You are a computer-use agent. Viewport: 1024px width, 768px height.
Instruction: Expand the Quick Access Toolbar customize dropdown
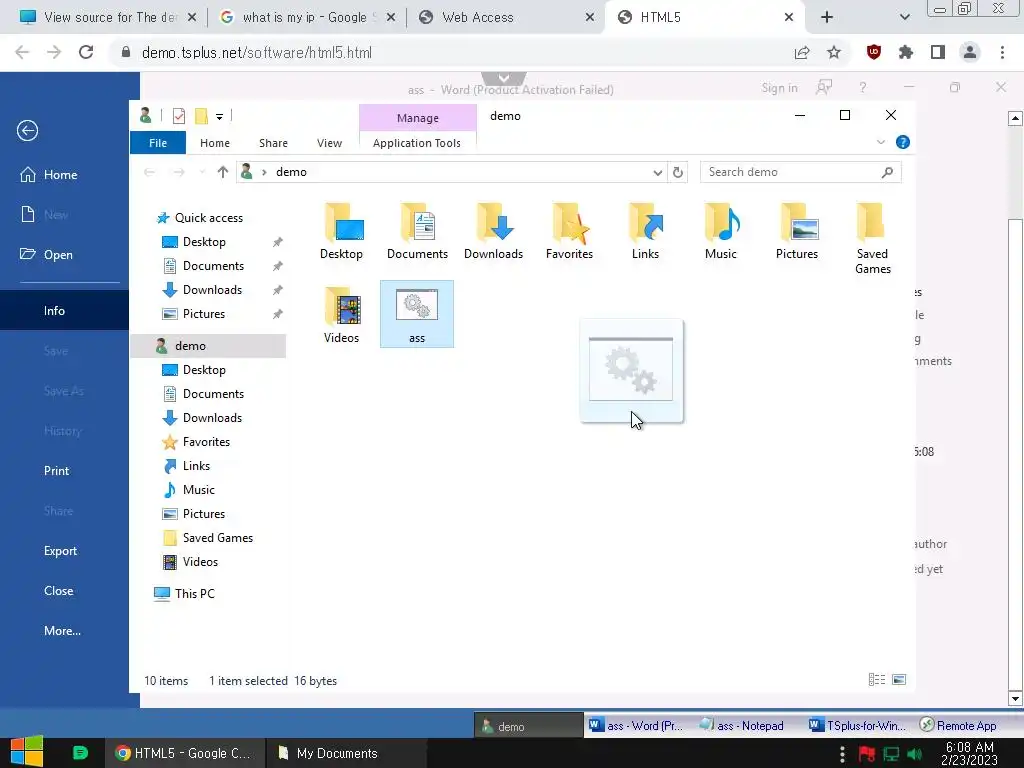[219, 117]
